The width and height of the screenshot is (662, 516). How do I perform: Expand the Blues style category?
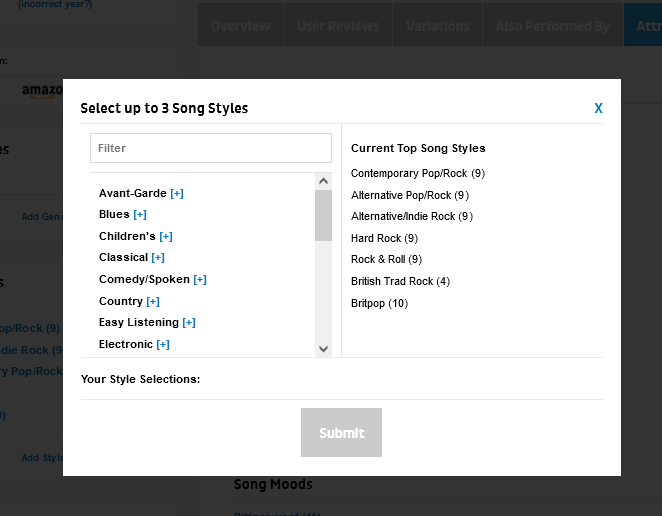point(140,215)
